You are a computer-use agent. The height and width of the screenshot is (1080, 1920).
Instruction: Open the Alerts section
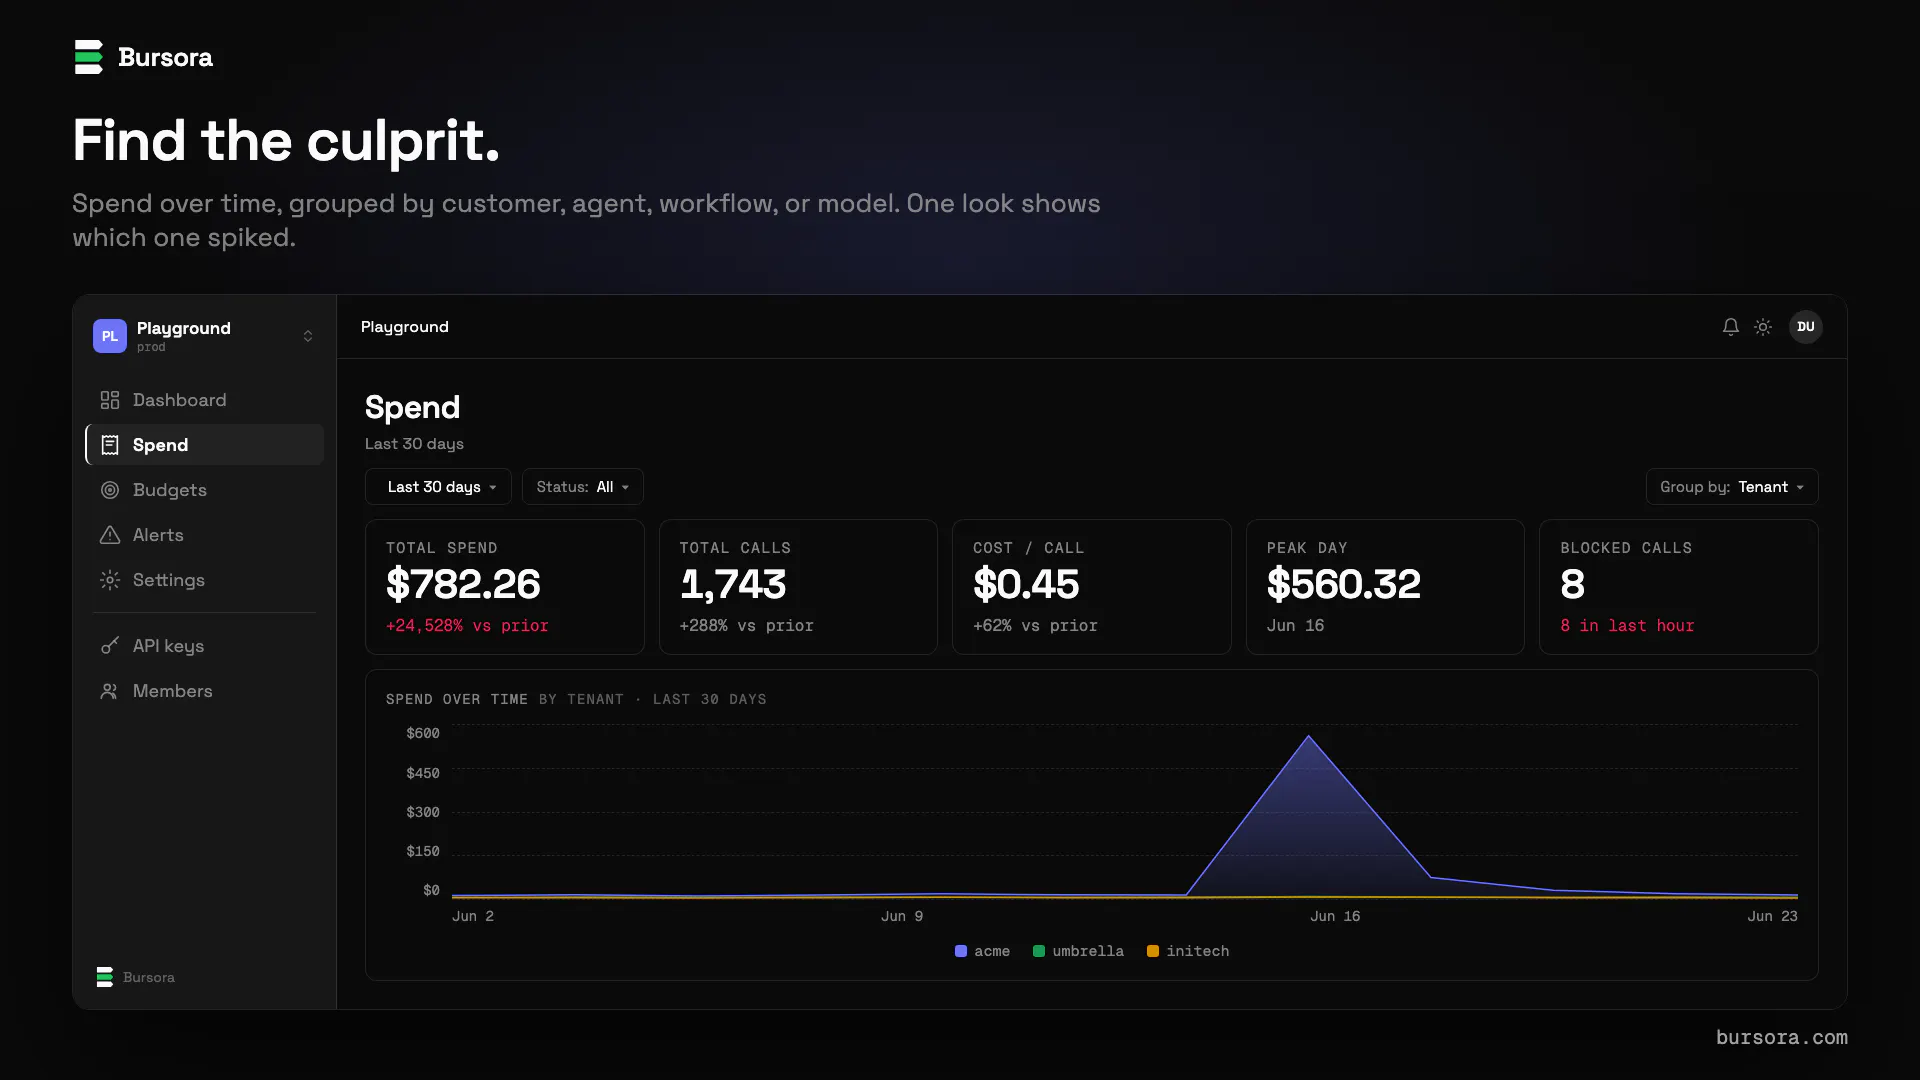click(x=204, y=535)
